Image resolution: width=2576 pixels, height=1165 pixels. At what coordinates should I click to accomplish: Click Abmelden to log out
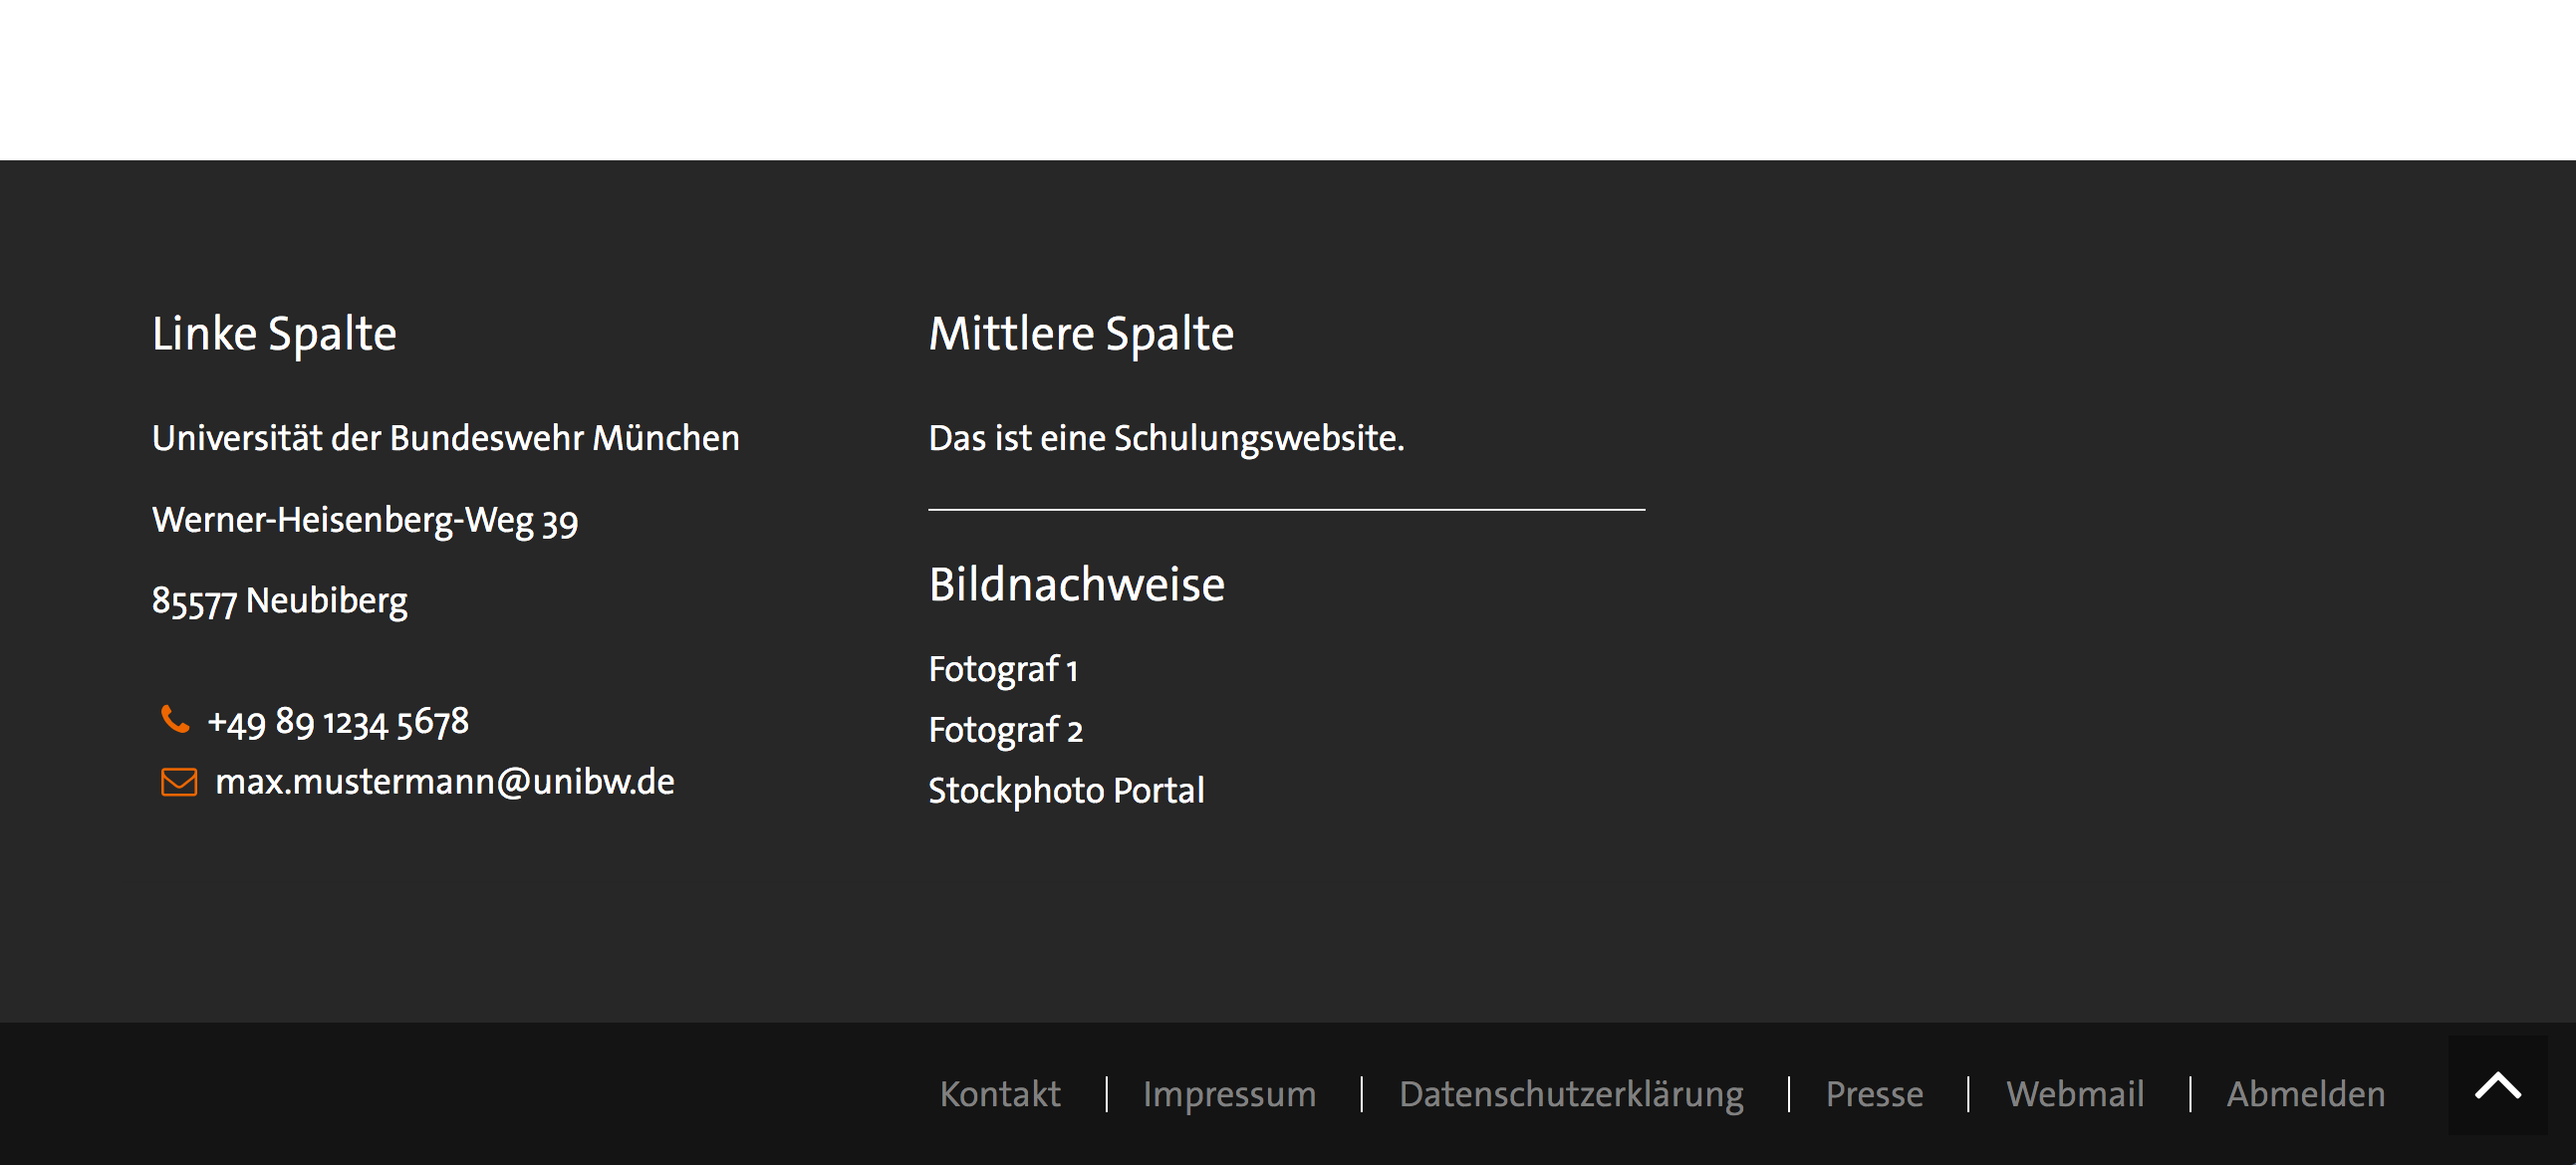pos(2306,1094)
